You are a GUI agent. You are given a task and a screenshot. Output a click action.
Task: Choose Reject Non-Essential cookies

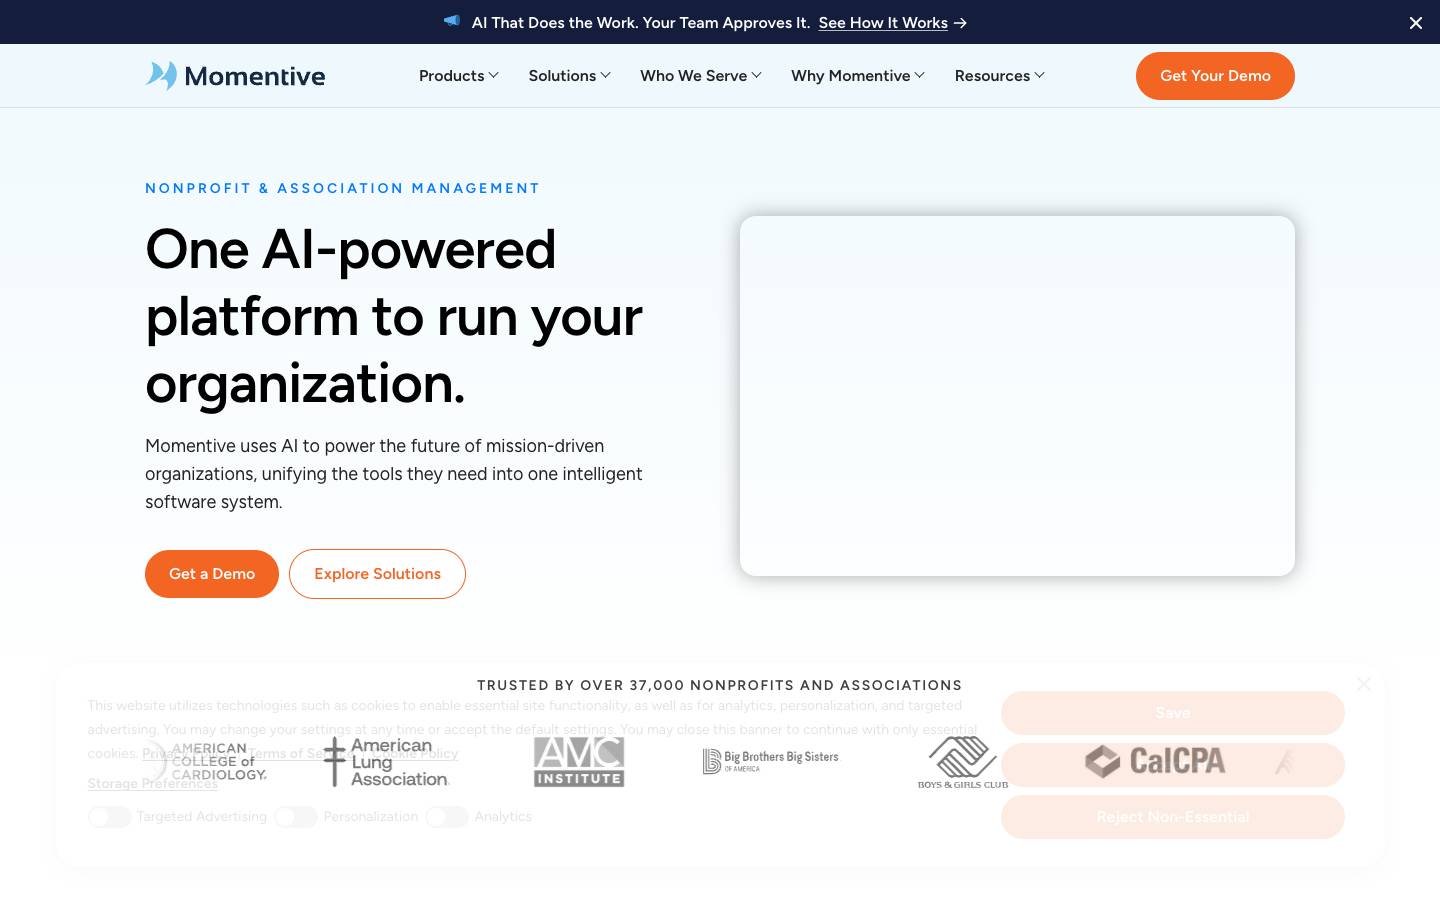(1173, 817)
